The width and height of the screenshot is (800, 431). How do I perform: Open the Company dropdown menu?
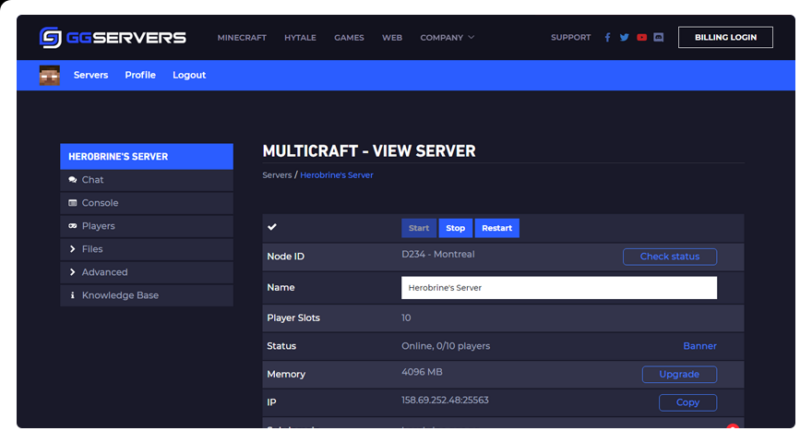tap(447, 38)
